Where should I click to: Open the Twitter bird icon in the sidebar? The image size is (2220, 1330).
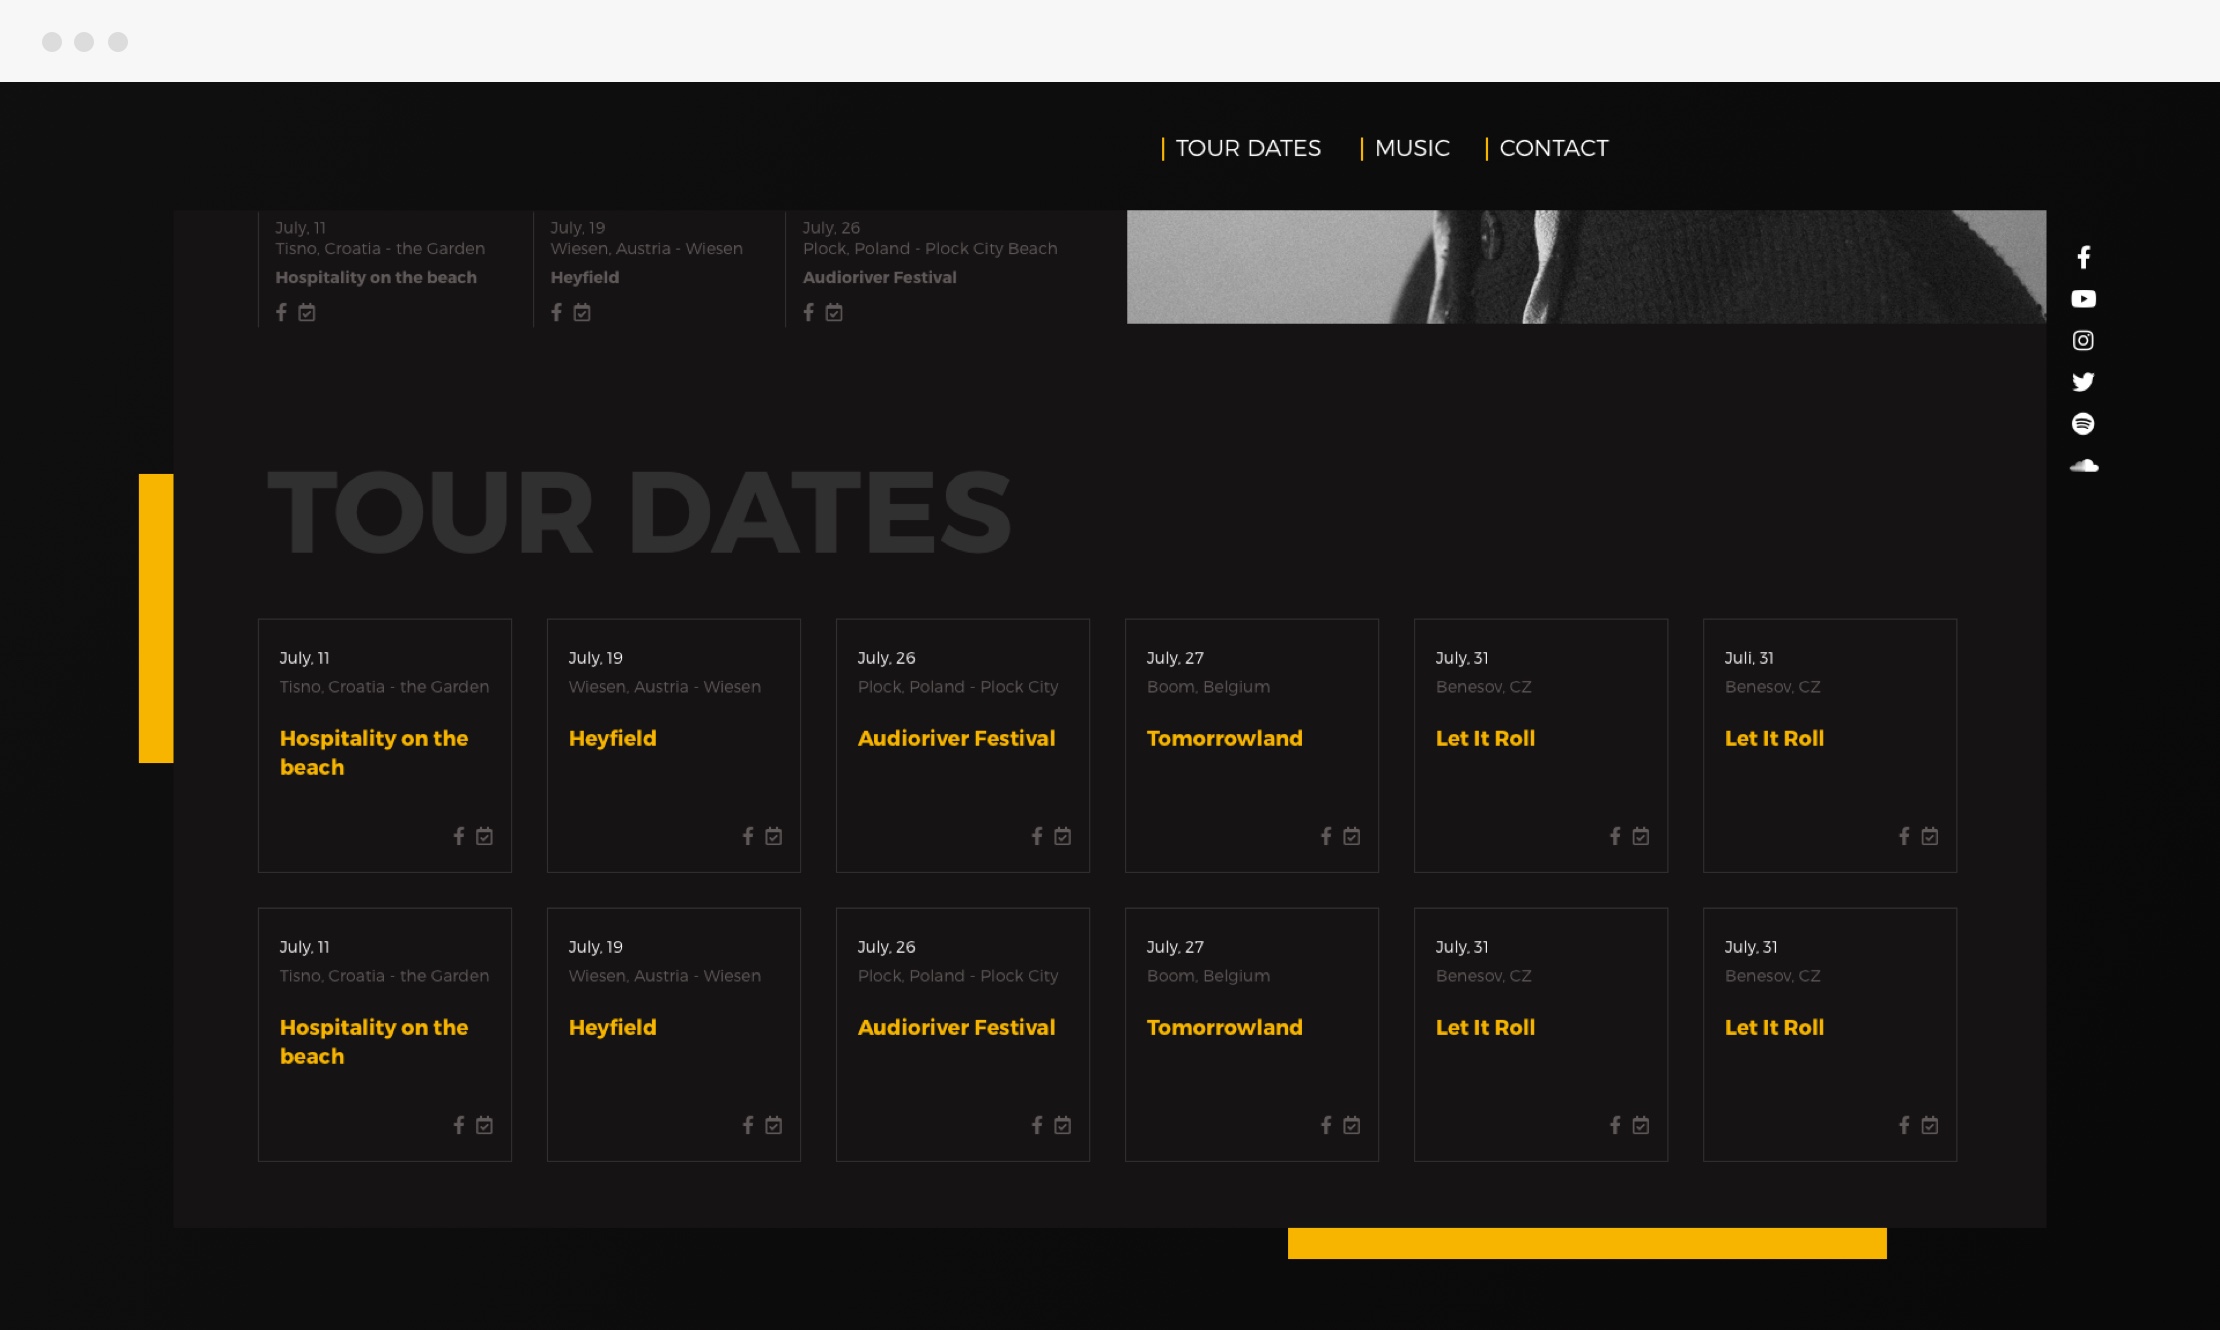click(2083, 382)
